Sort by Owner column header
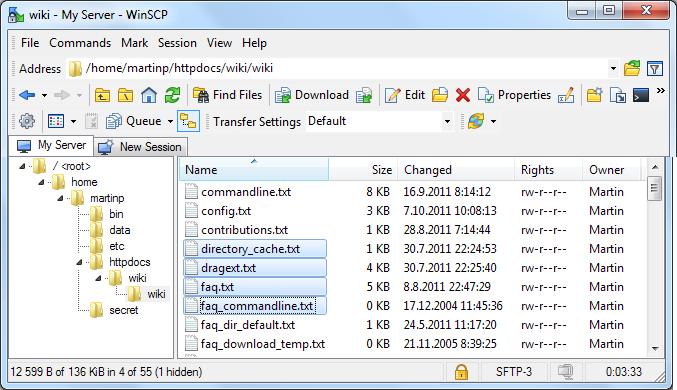Screen dimensions: 677x390 612,170
